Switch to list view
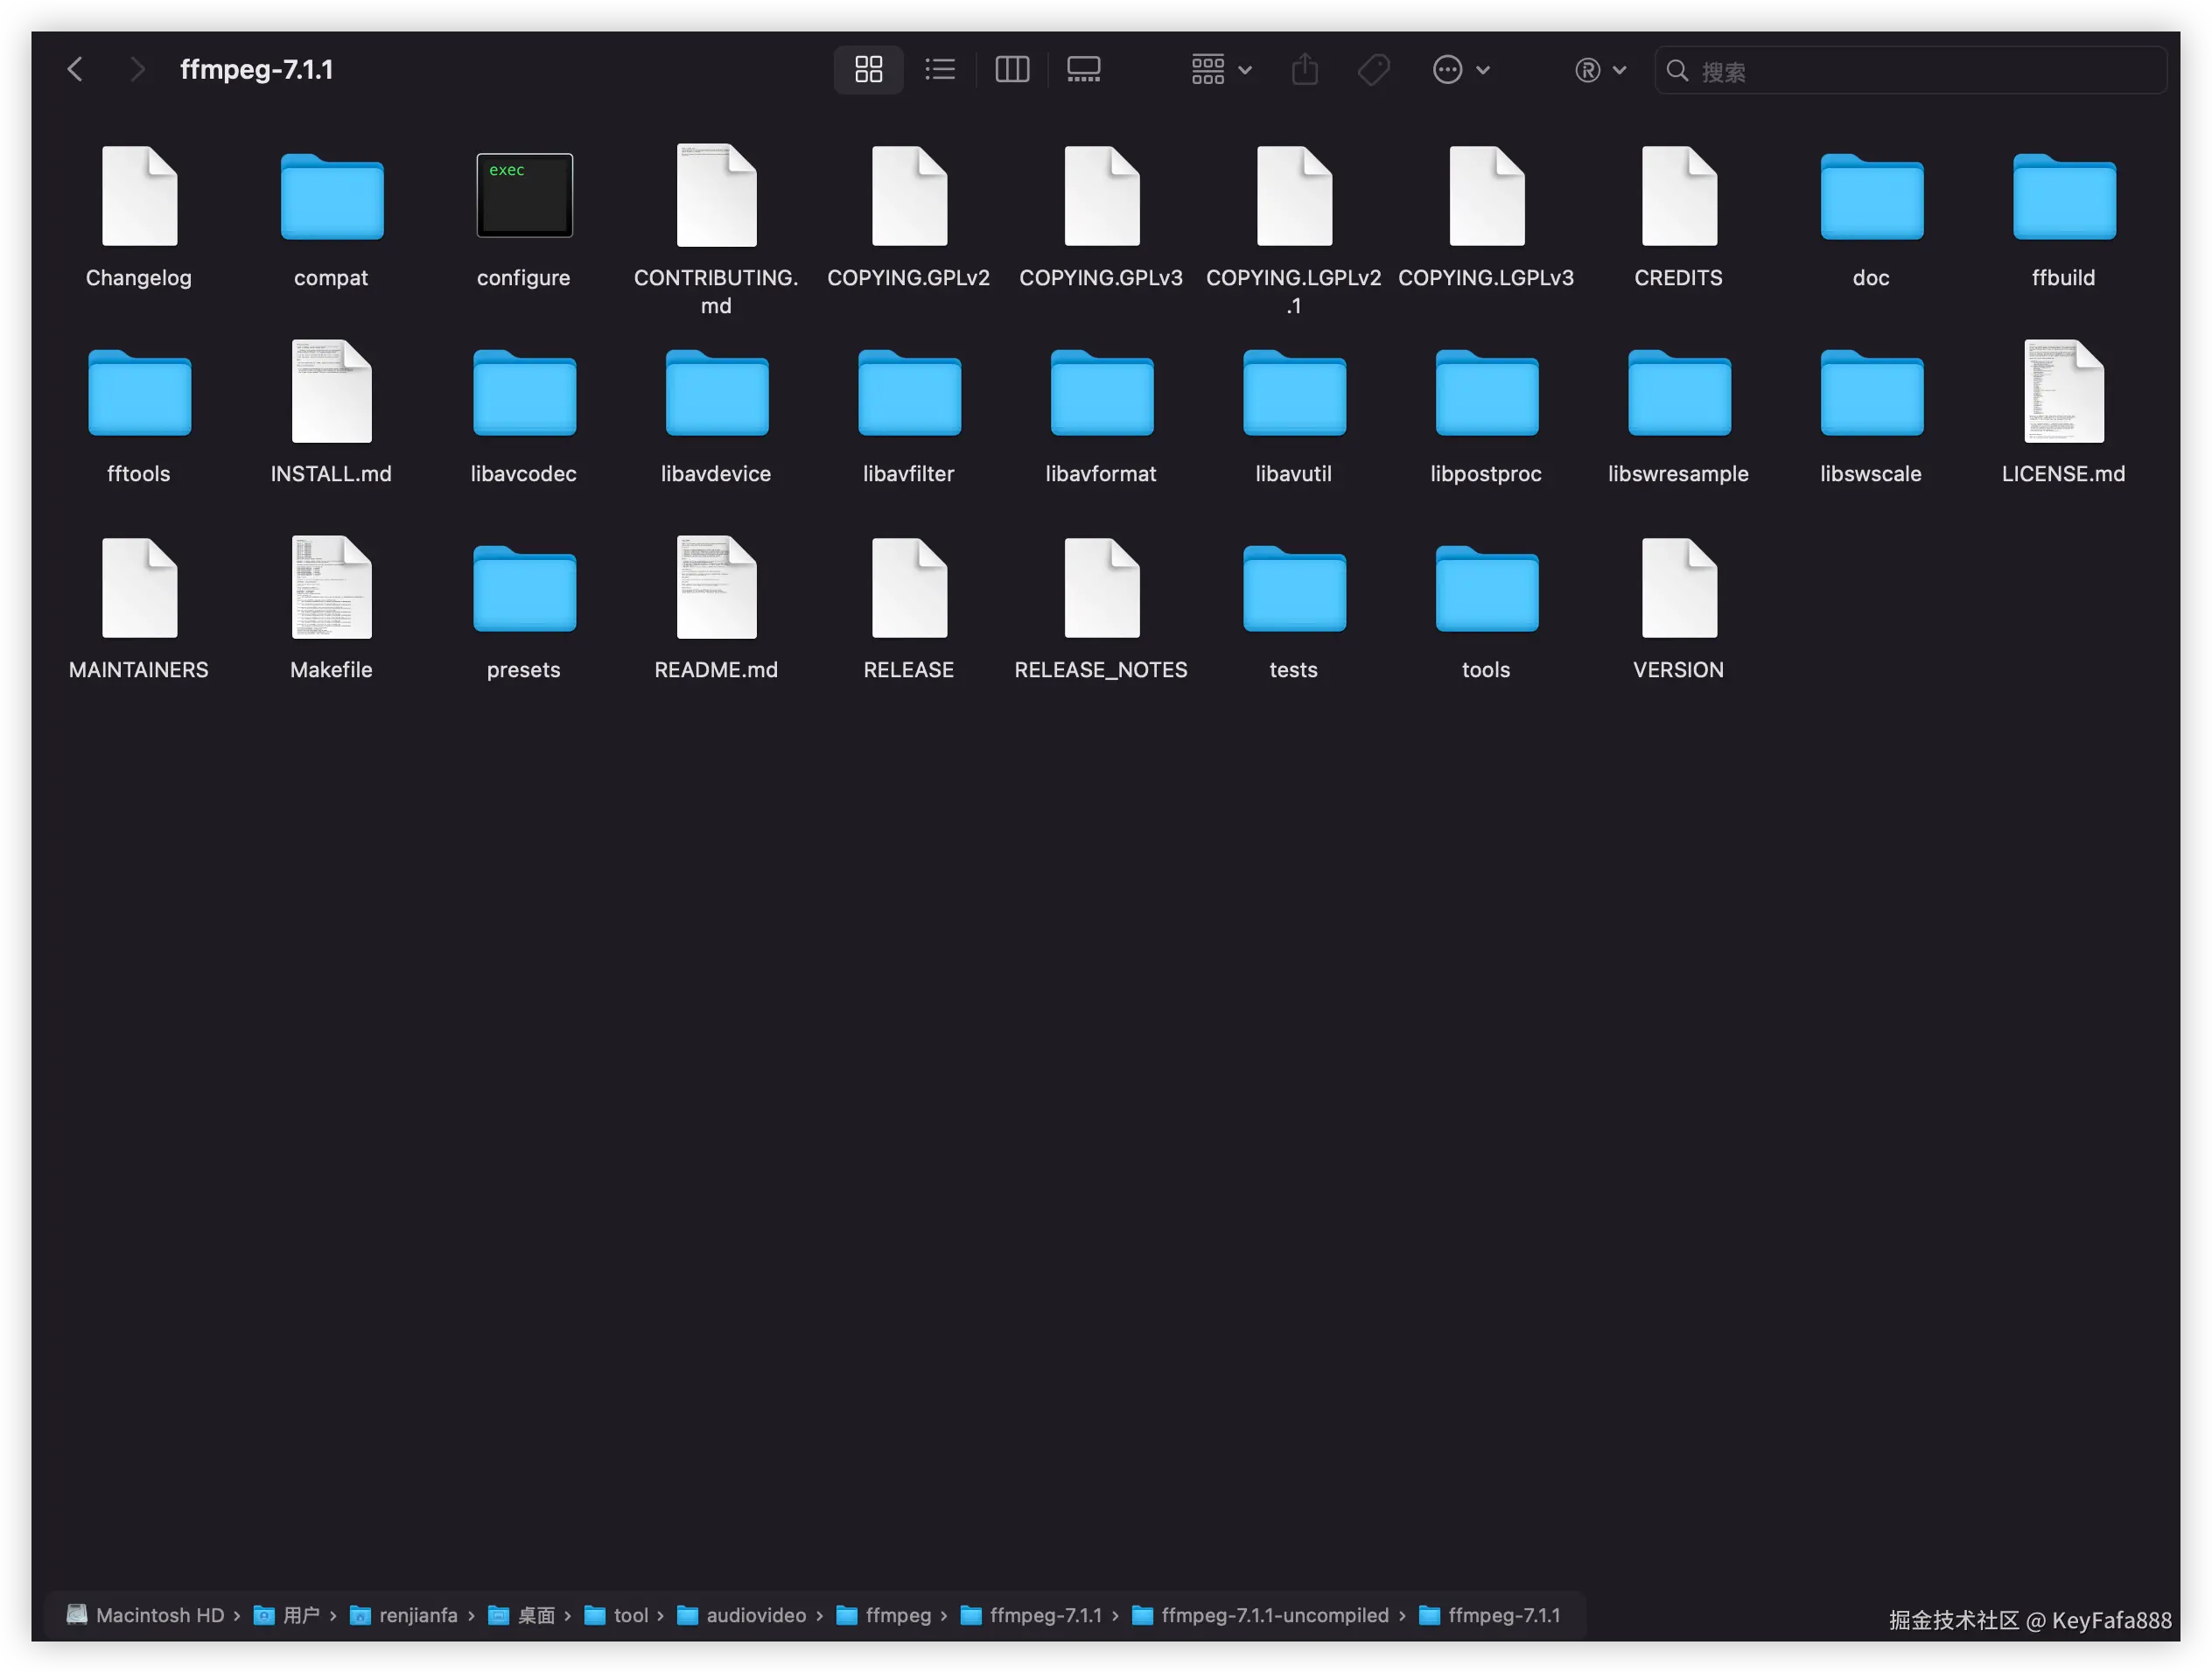This screenshot has width=2212, height=1673. tap(940, 69)
